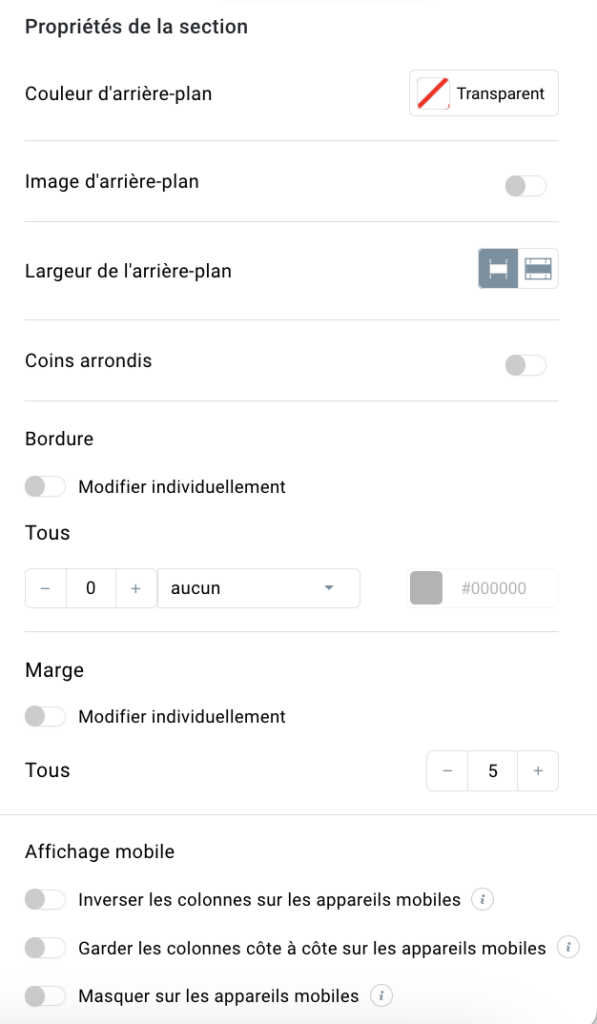Toggle Marge Modifier individuellement switch
Image resolution: width=597 pixels, height=1024 pixels.
tap(45, 716)
